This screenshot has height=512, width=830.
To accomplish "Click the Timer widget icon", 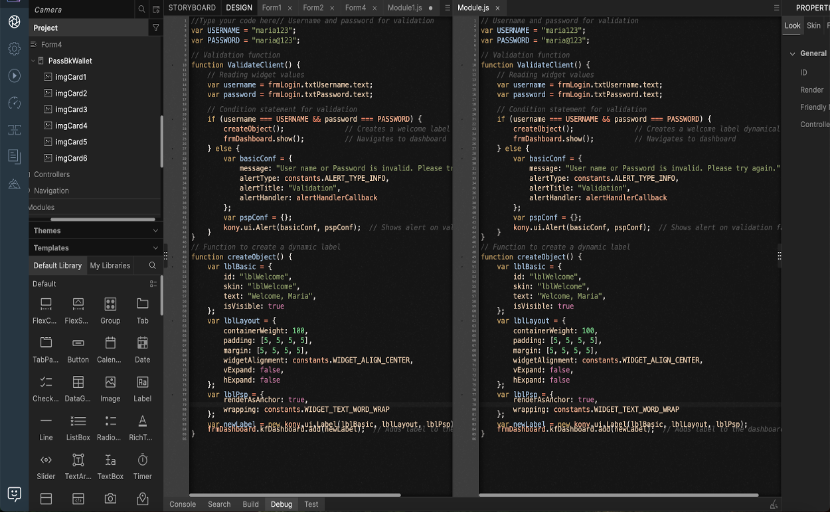I will pos(143,460).
